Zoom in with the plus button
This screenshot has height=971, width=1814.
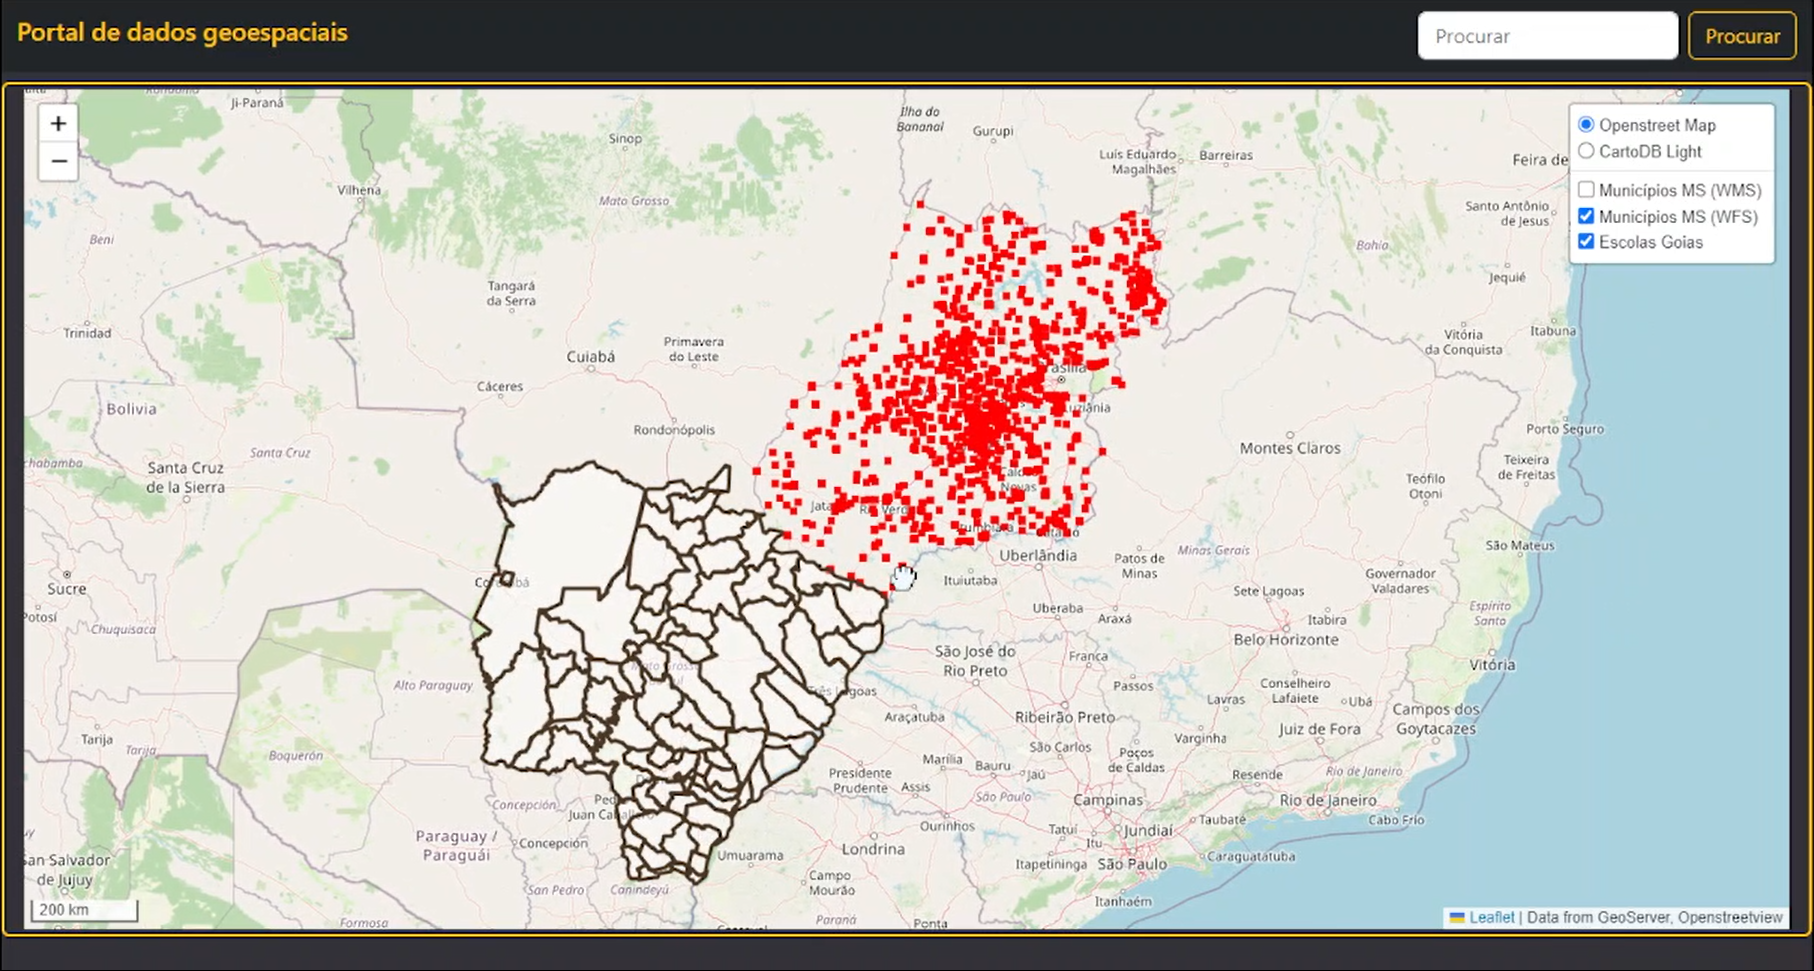(58, 123)
